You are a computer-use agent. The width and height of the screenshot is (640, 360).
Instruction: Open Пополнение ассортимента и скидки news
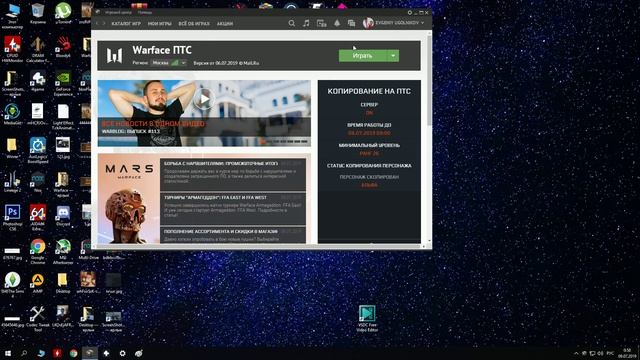click(233, 235)
